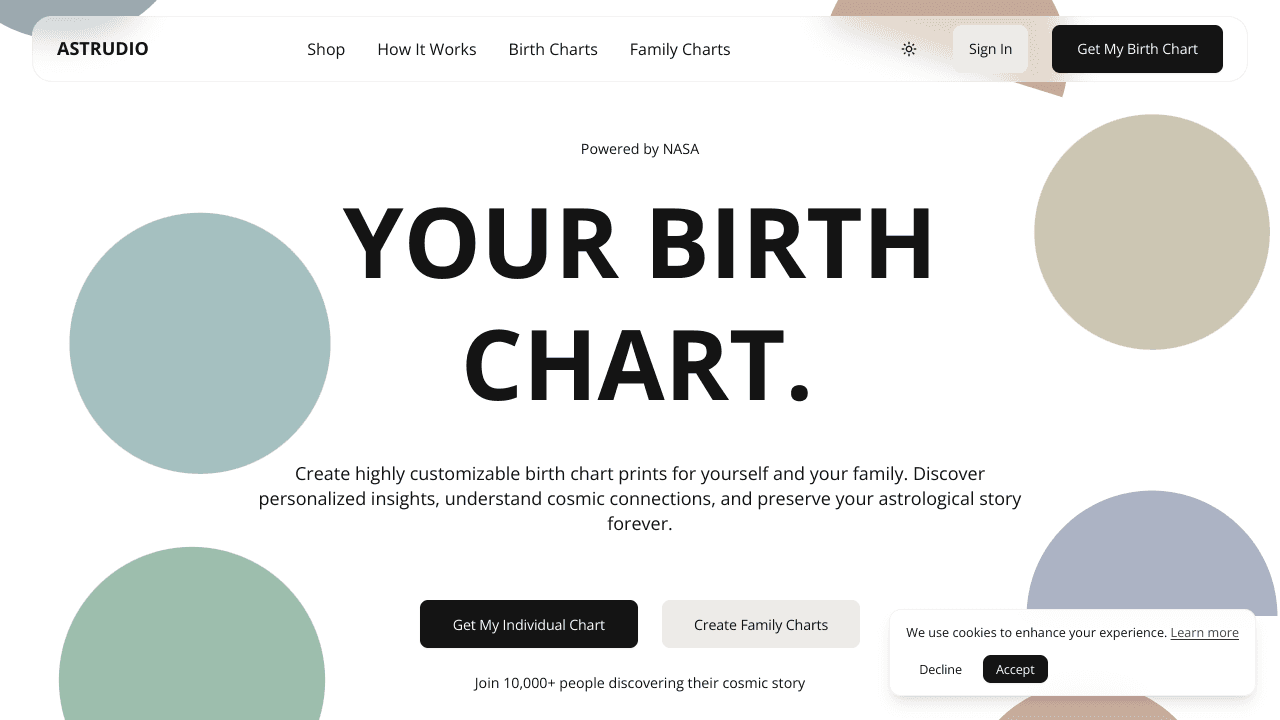The width and height of the screenshot is (1280, 720).
Task: Select Family Charts in the navigation
Action: tap(679, 49)
